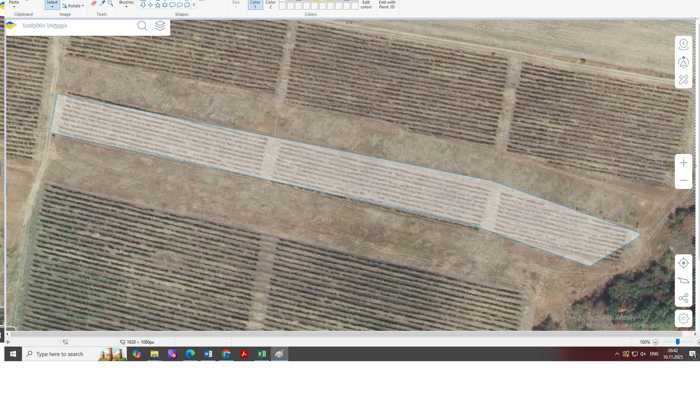700x394 pixels.
Task: Open the Size dropdown in Paint
Action: pyautogui.click(x=236, y=4)
